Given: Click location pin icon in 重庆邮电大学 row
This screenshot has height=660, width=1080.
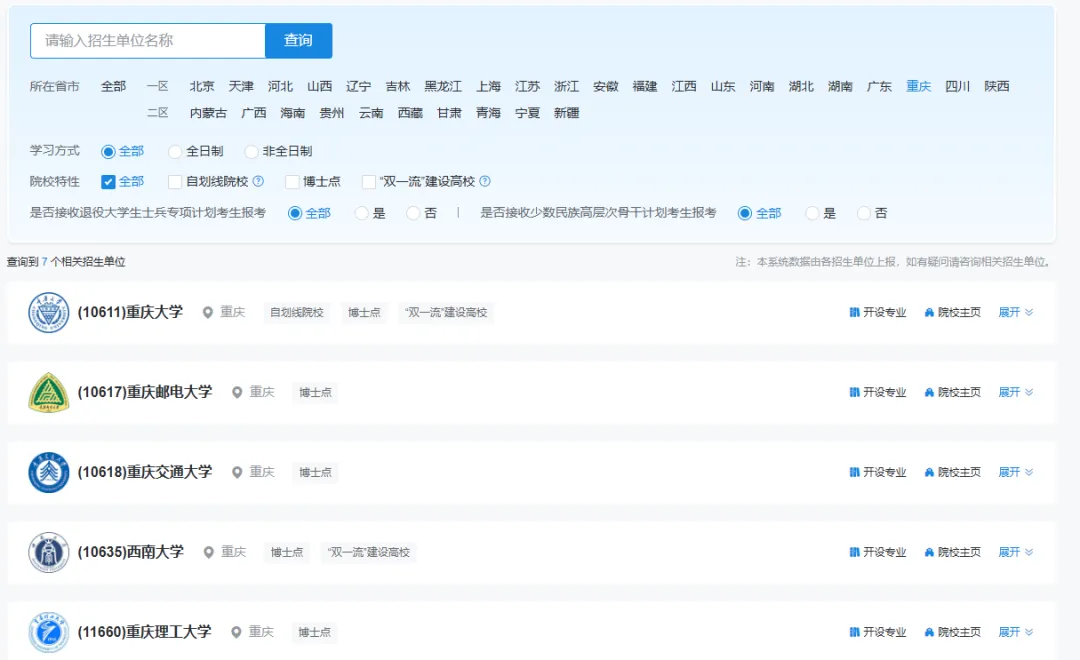Looking at the screenshot, I should (237, 393).
